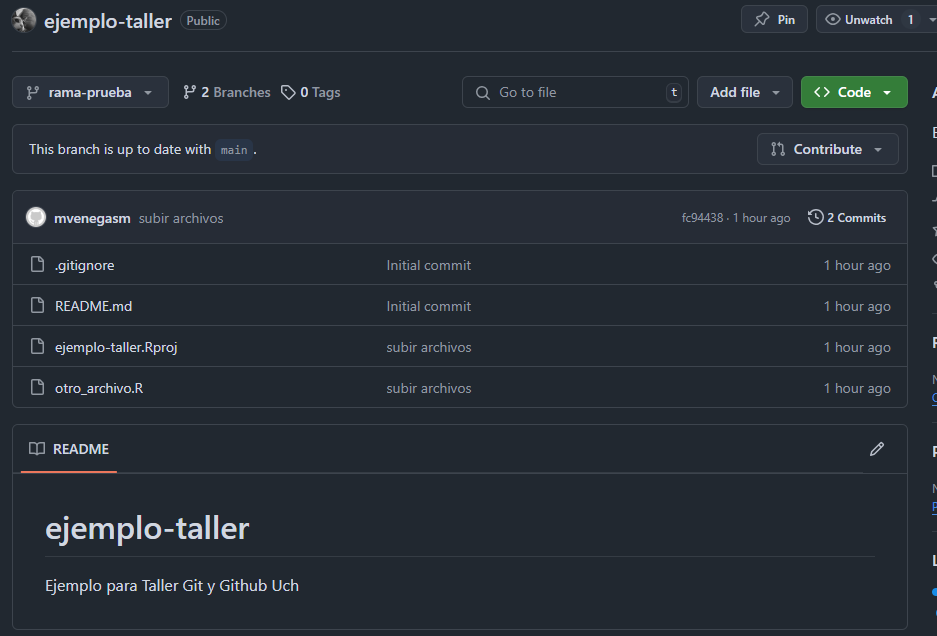Viewport: 937px width, 636px height.
Task: Click the t keyboard shortcut hint in search
Action: coord(673,92)
